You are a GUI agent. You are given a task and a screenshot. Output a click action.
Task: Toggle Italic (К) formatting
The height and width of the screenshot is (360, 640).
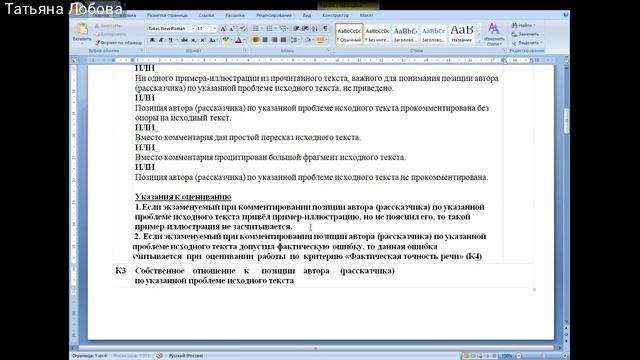[x=161, y=40]
